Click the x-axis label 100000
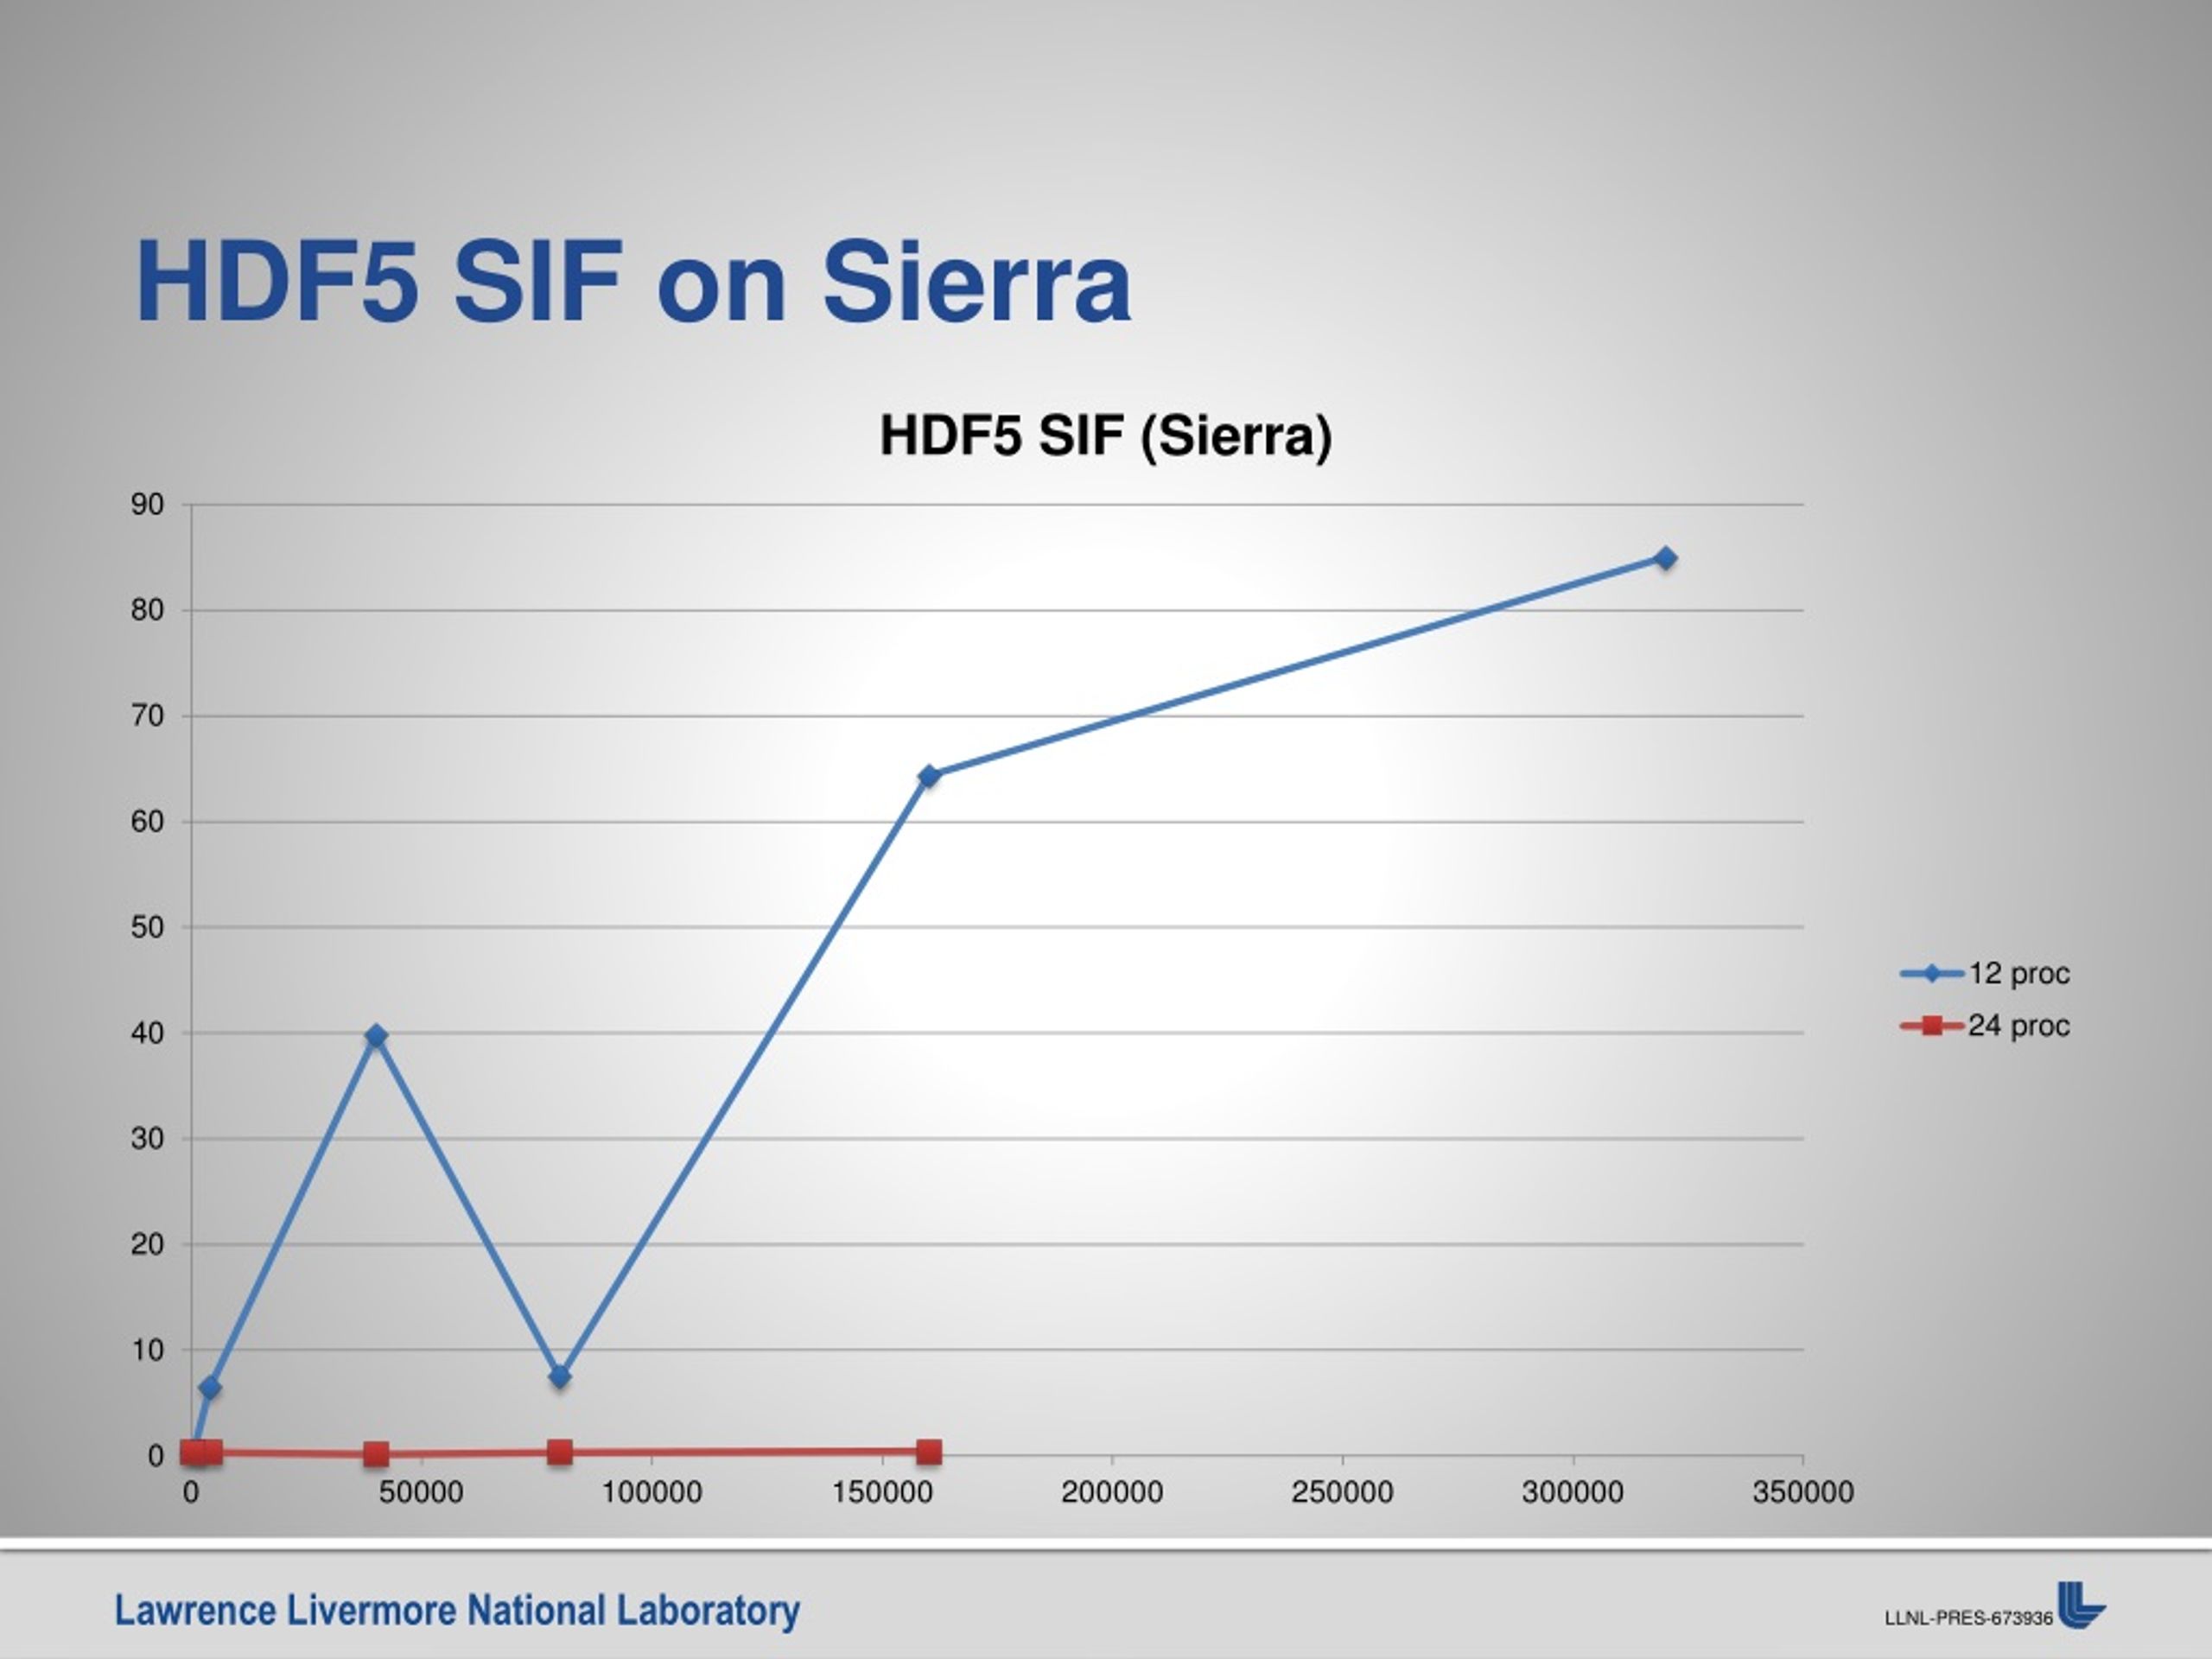Image resolution: width=2212 pixels, height=1659 pixels. point(652,1493)
